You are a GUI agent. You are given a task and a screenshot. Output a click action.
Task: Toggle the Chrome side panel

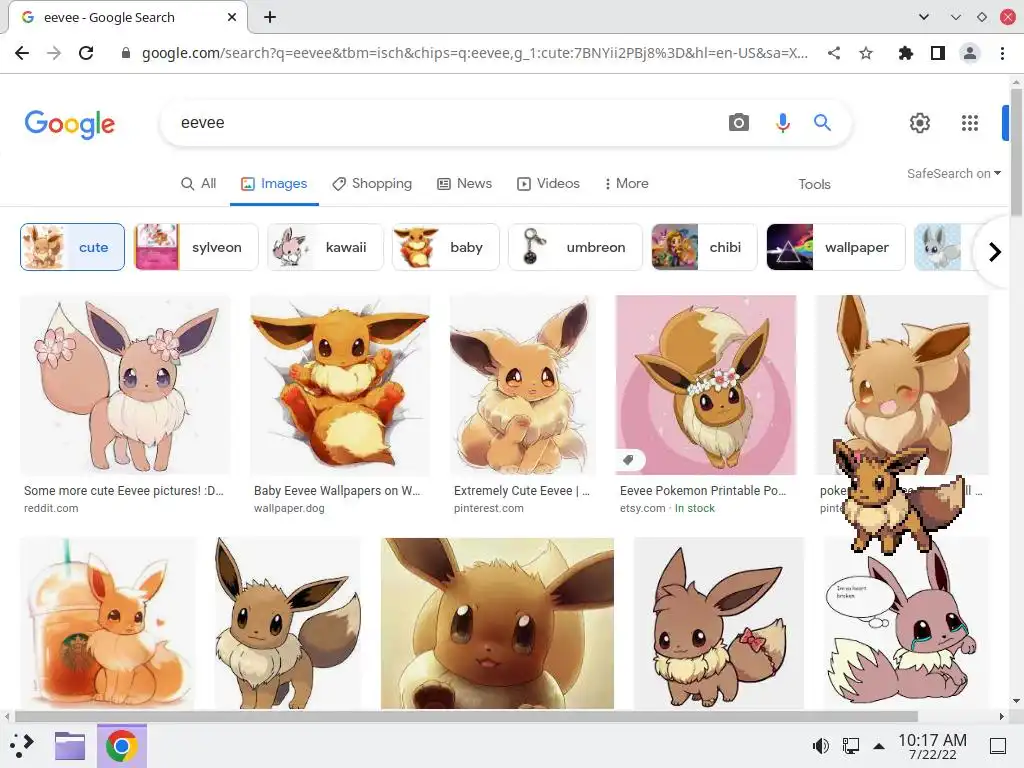click(938, 53)
